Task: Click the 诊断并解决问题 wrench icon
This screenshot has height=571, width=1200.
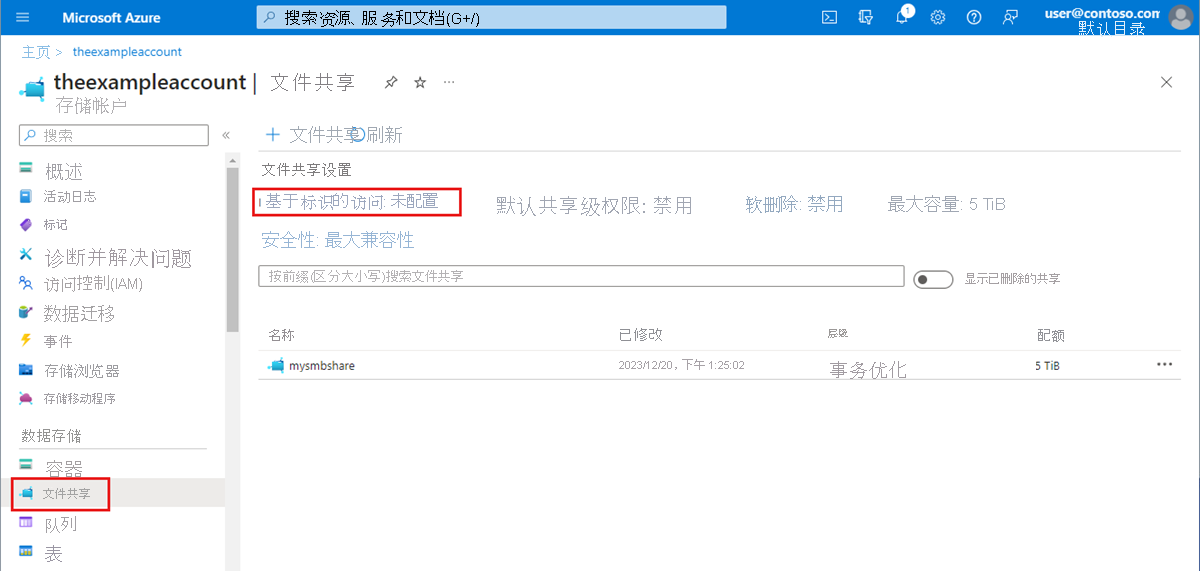Action: (26, 256)
